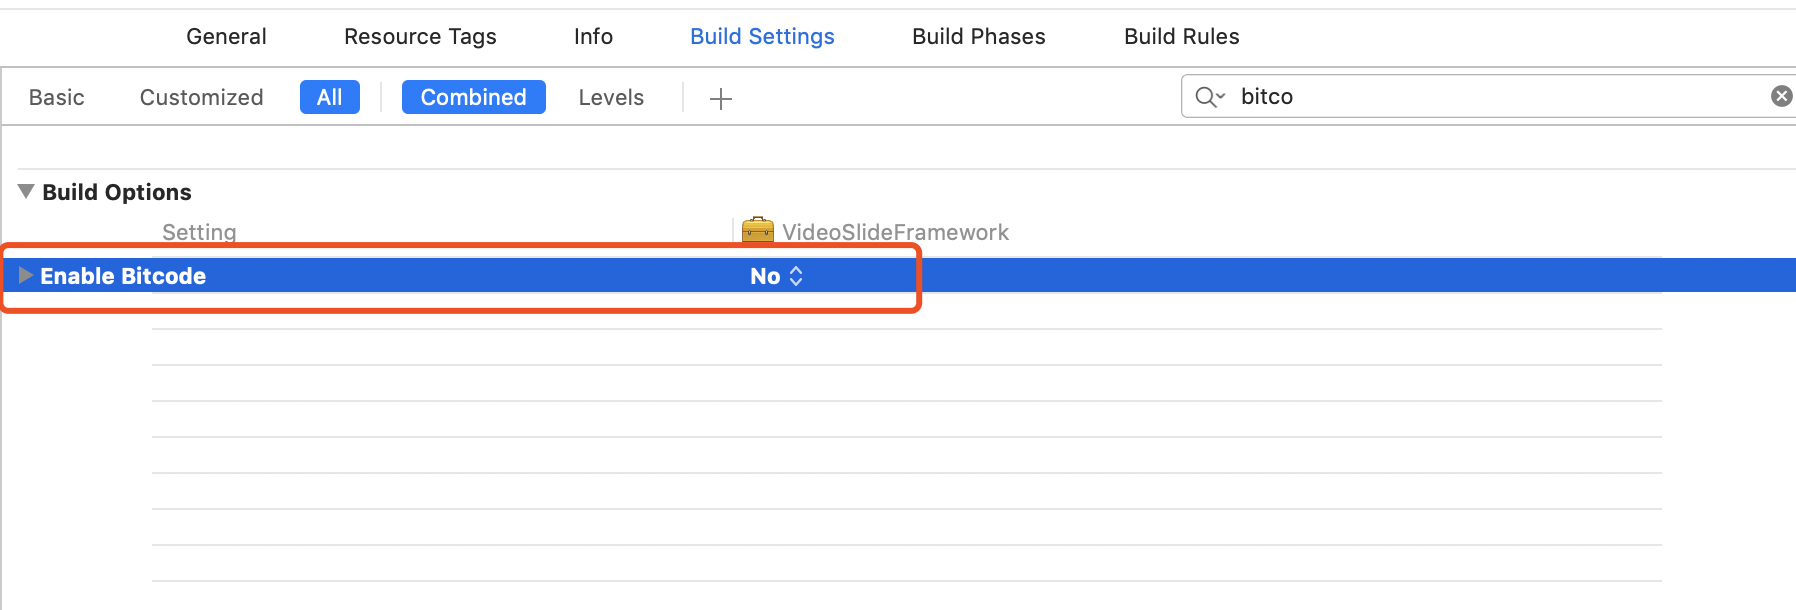Switch to Levels view
The image size is (1796, 610).
[x=611, y=97]
